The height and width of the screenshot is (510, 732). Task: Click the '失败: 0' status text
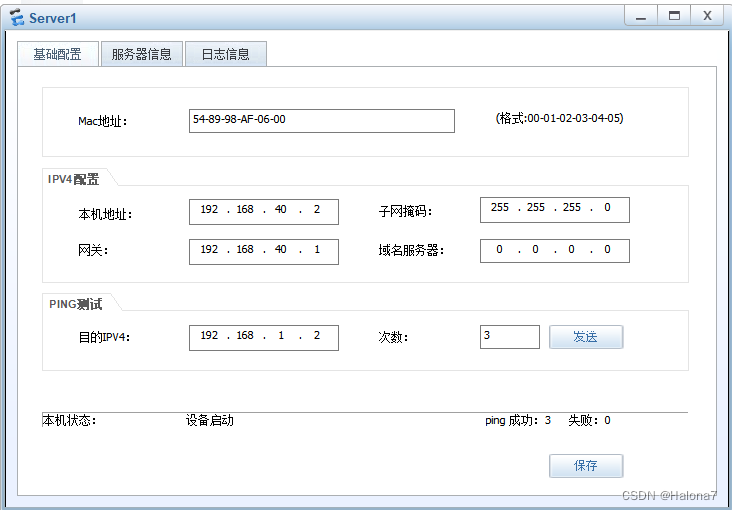[x=589, y=420]
